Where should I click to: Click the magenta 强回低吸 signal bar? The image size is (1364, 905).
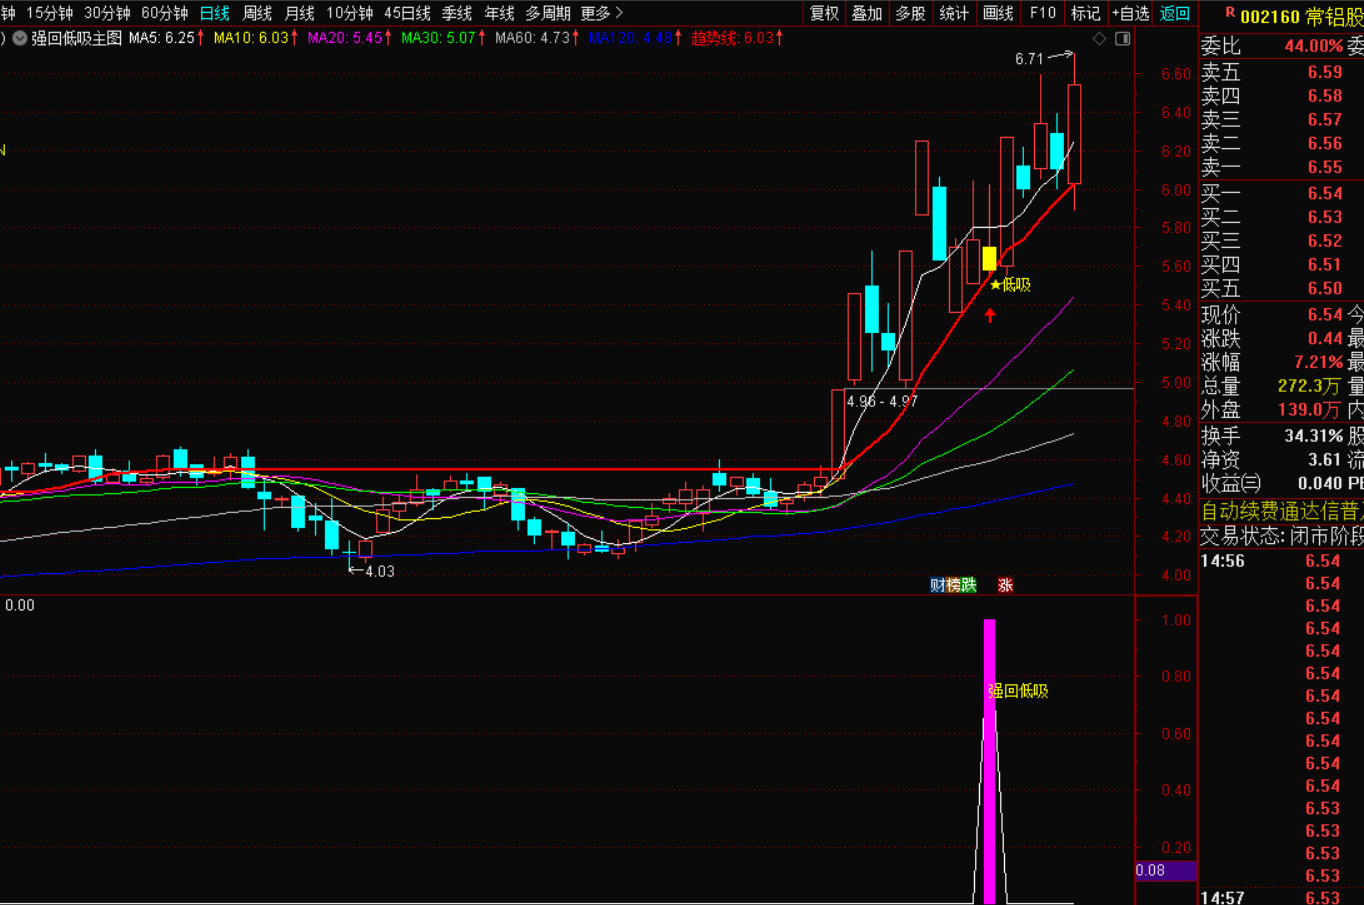pos(989,760)
